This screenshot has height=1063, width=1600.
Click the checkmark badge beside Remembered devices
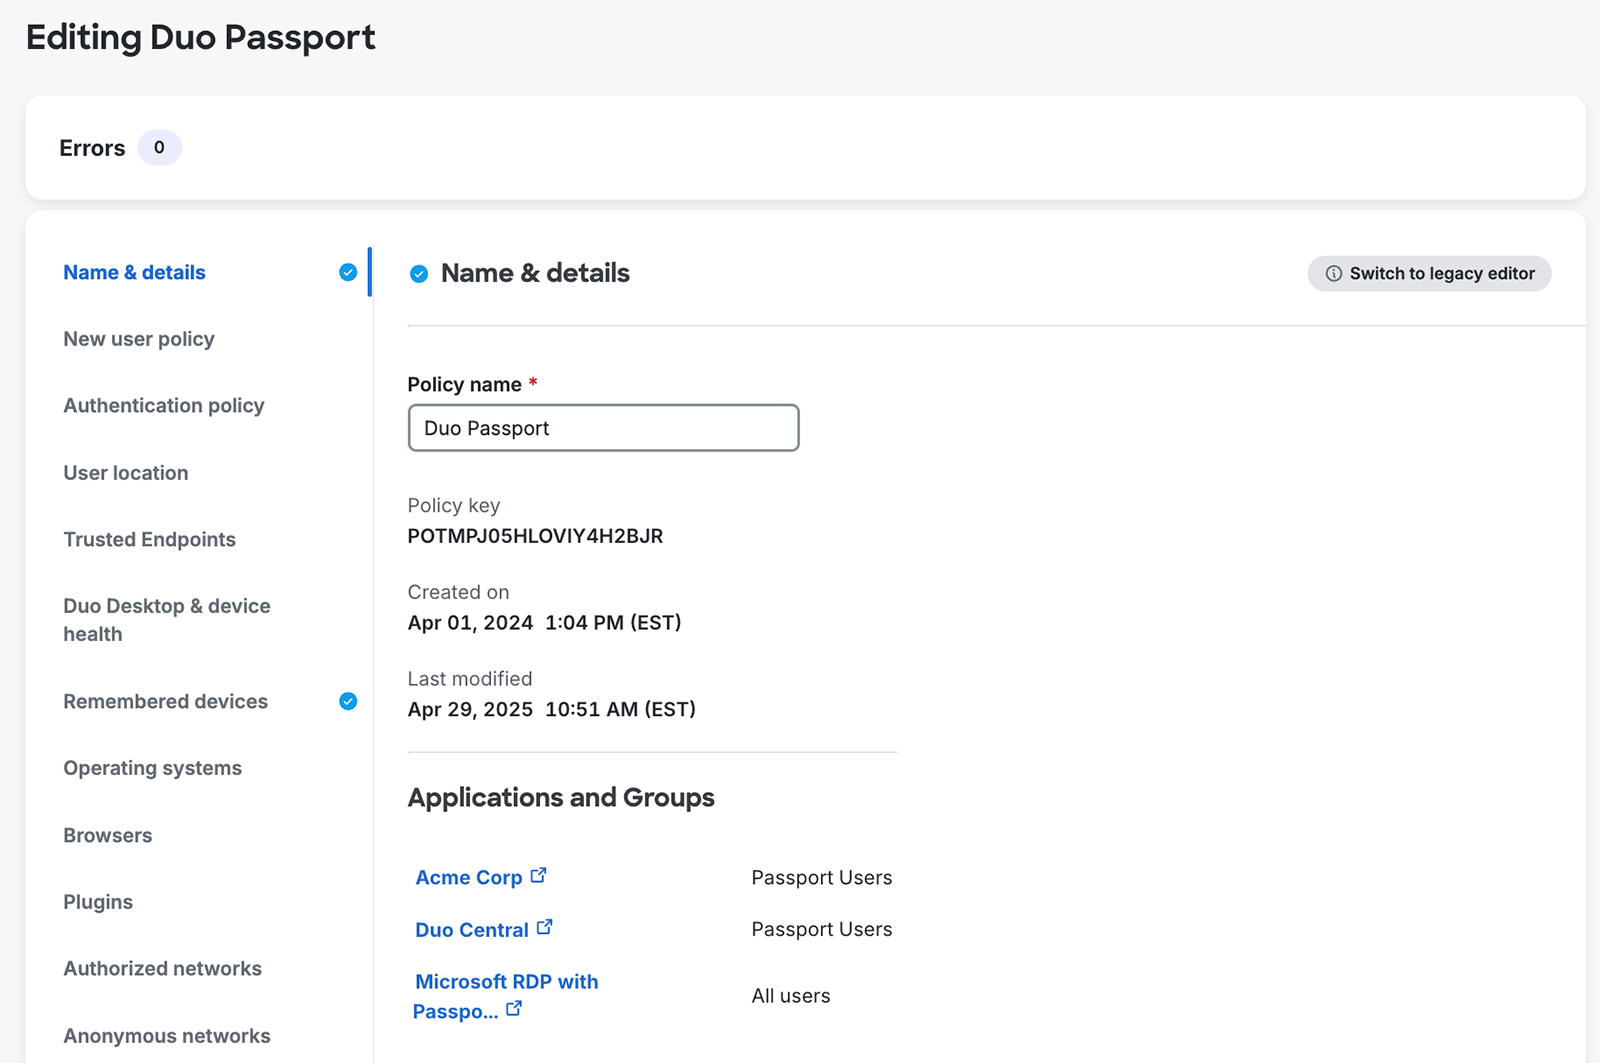coord(347,701)
